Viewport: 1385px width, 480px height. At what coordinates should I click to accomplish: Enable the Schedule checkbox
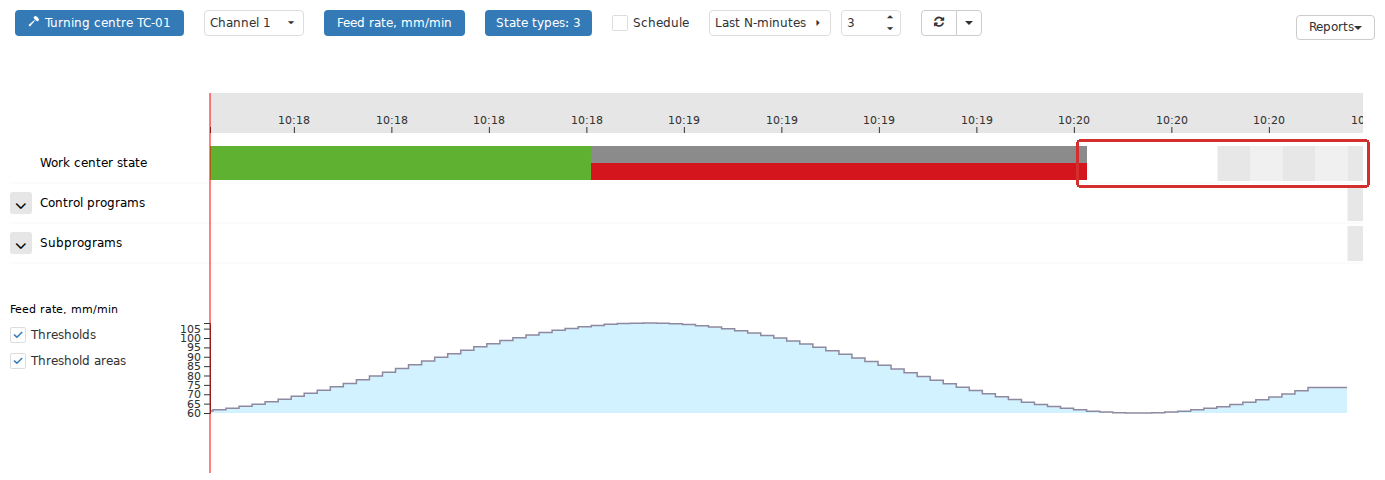tap(620, 23)
